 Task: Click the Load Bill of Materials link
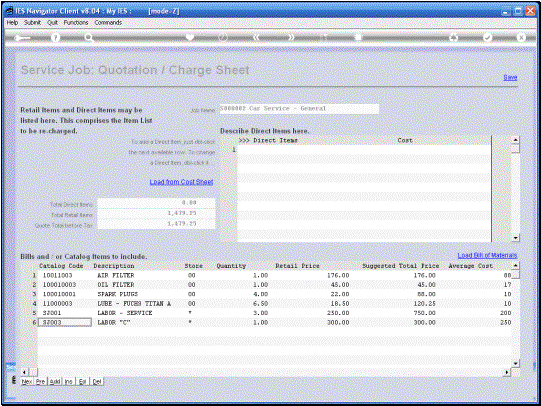pyautogui.click(x=487, y=255)
